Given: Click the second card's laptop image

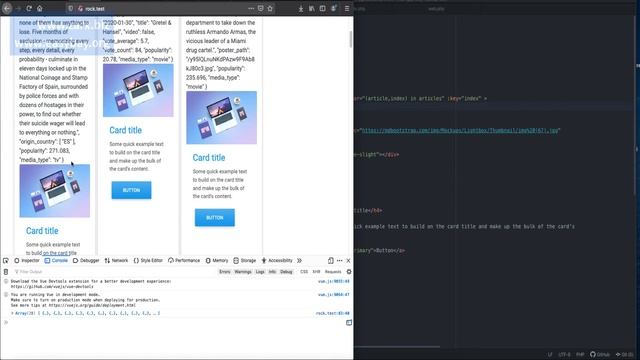Looking at the screenshot, I should point(138,90).
